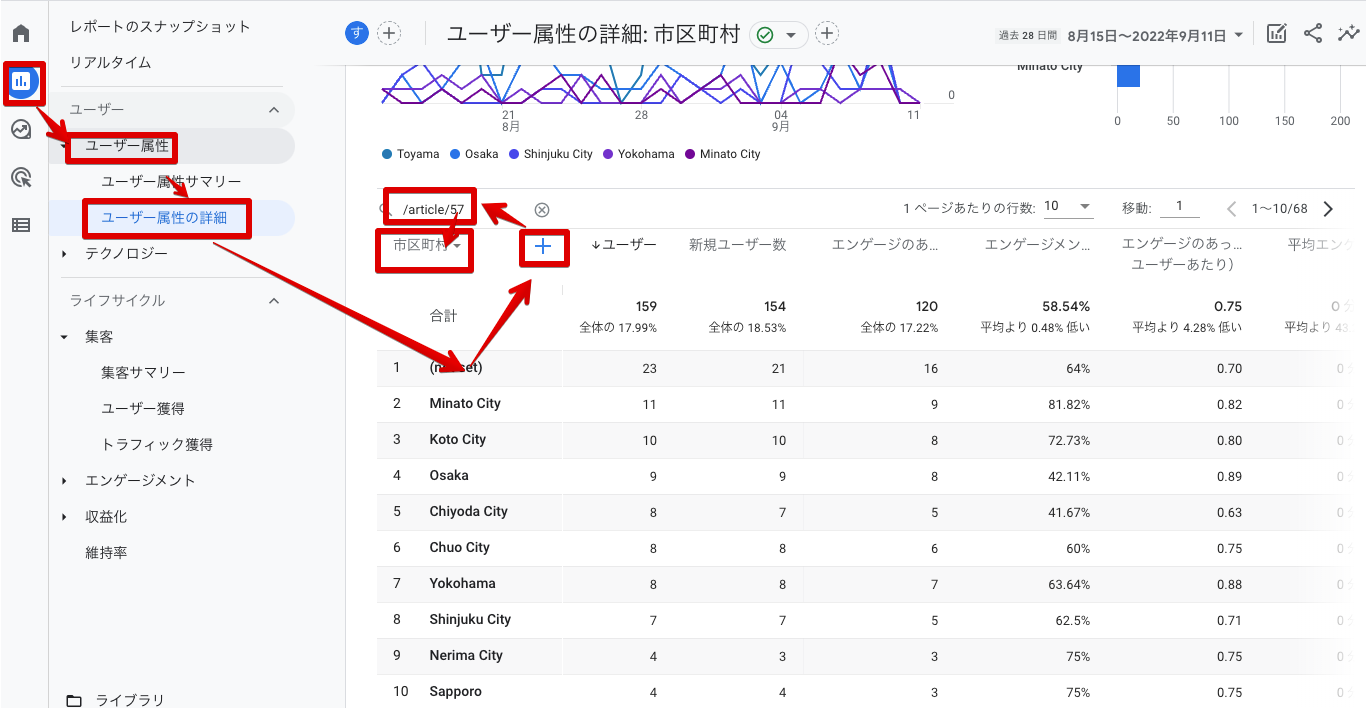Open the Insights sparkline icon
Viewport: 1366px width, 708px height.
[x=1347, y=34]
